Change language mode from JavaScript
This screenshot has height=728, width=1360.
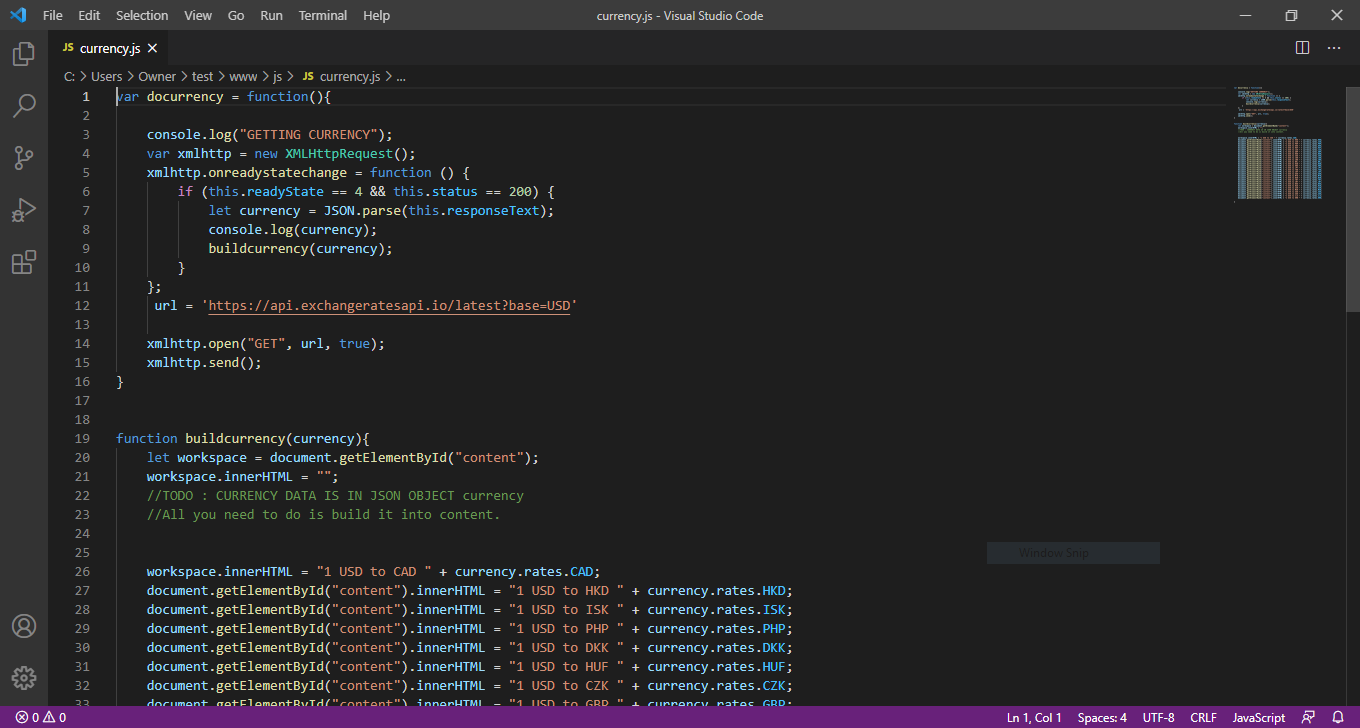pos(1258,718)
